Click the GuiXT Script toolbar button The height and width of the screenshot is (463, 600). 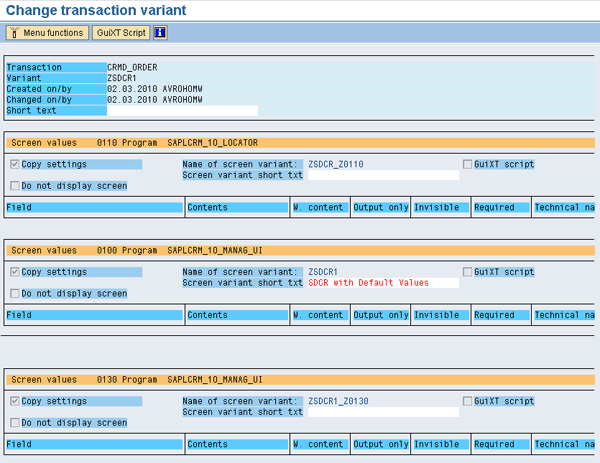120,32
